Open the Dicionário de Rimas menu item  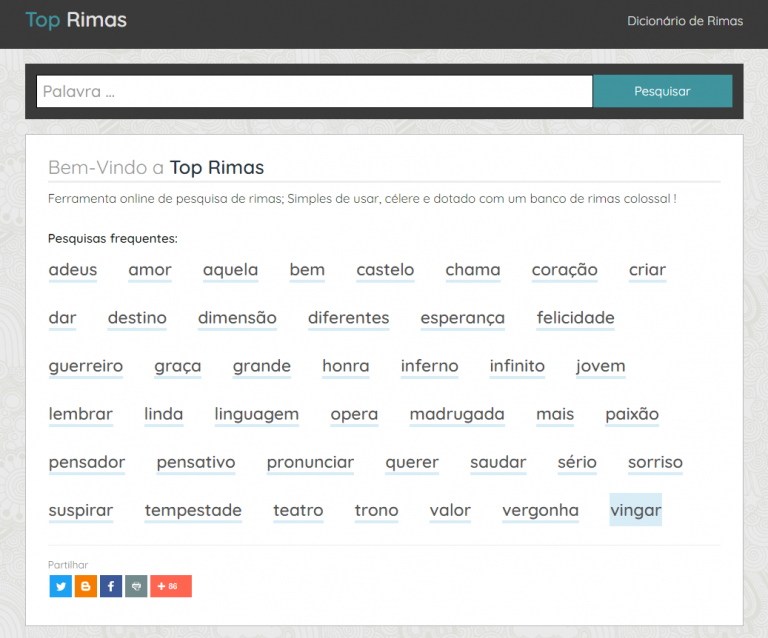tap(684, 21)
